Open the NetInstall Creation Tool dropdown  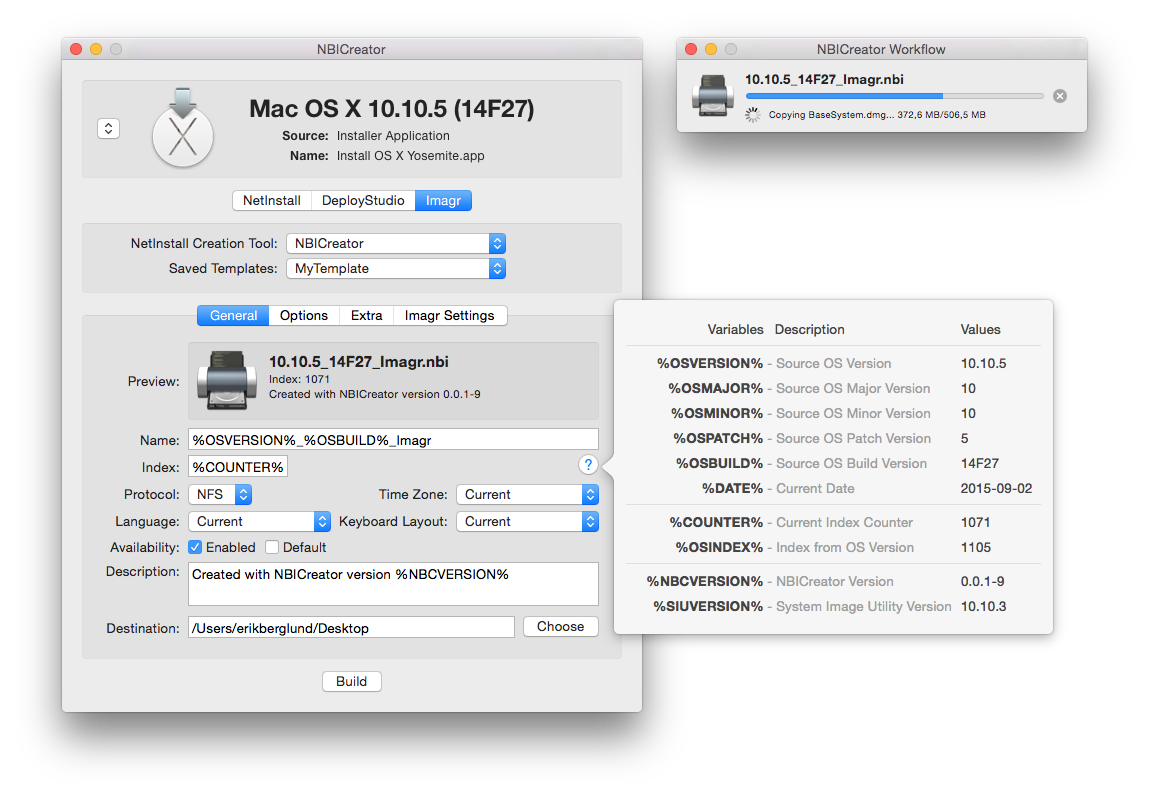(395, 243)
